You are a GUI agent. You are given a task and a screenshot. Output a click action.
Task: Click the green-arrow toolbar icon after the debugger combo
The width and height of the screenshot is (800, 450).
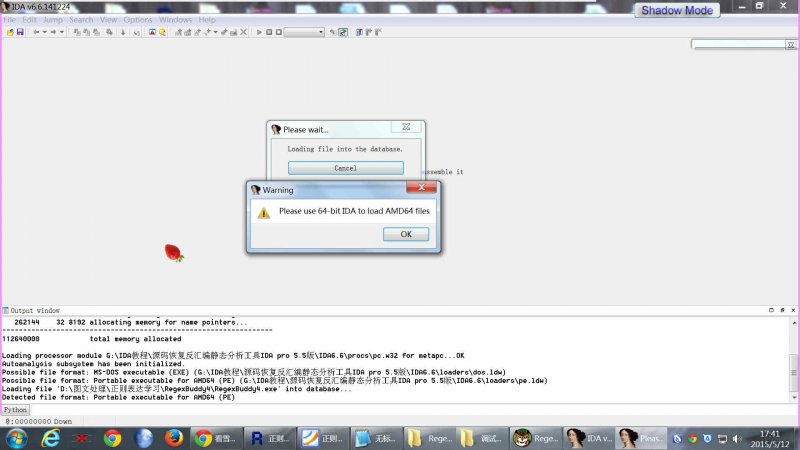coord(343,32)
